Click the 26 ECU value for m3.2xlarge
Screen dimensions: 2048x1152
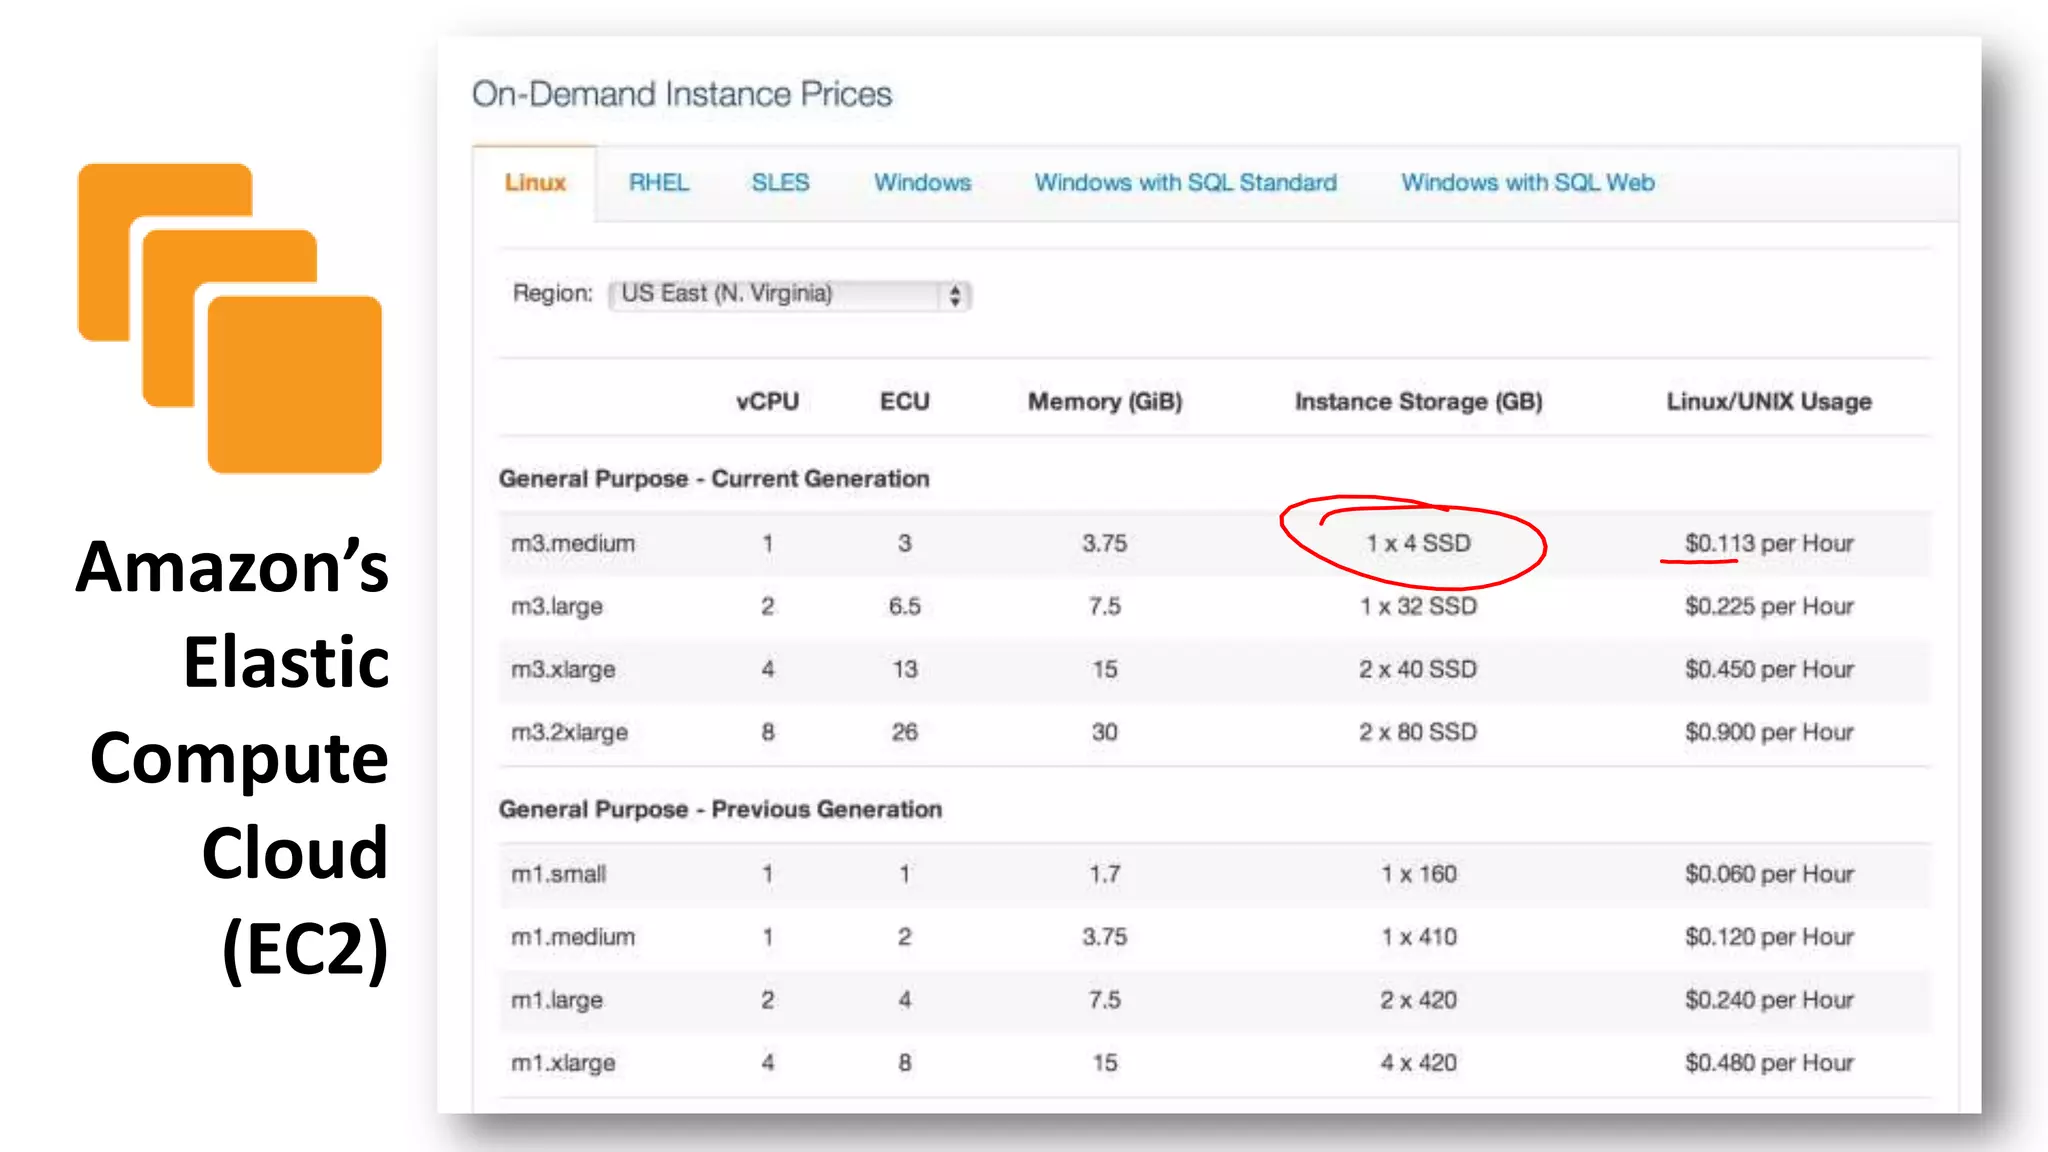pos(904,733)
